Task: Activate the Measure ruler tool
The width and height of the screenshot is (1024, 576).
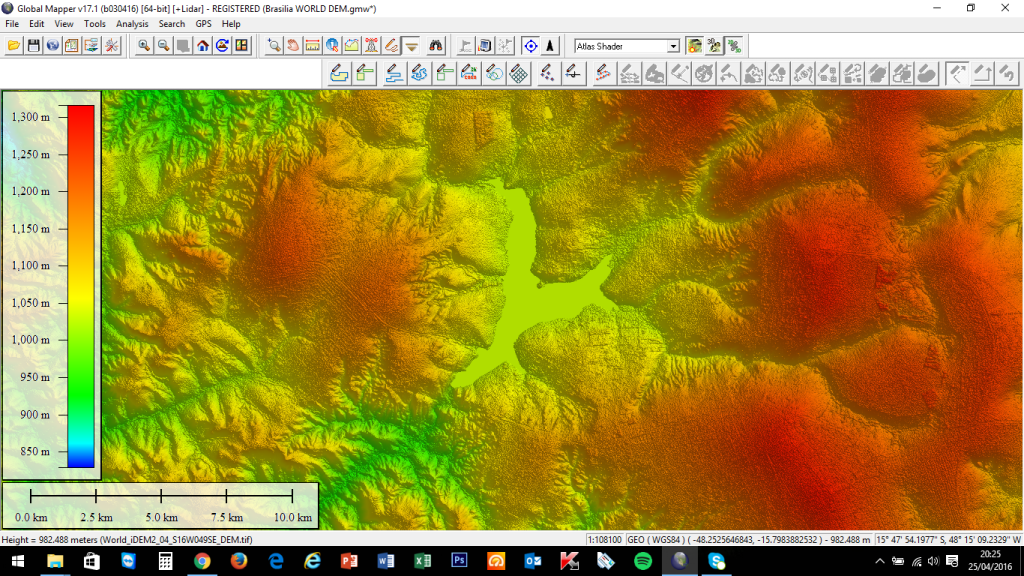Action: (x=313, y=46)
